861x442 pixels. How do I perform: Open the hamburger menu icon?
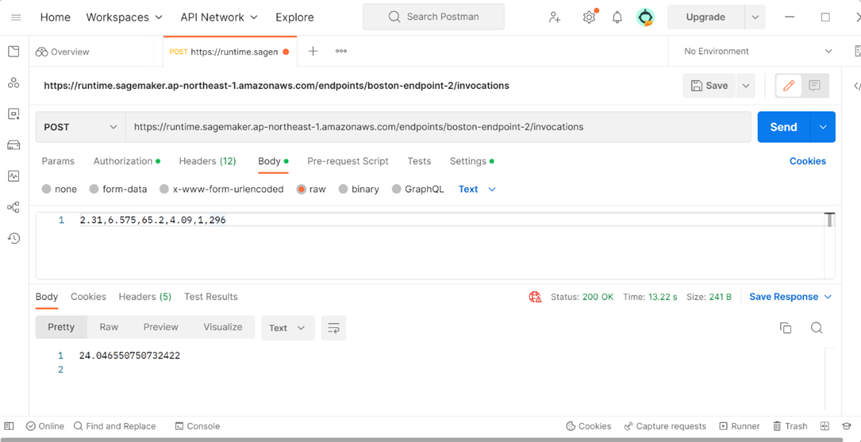coord(16,17)
